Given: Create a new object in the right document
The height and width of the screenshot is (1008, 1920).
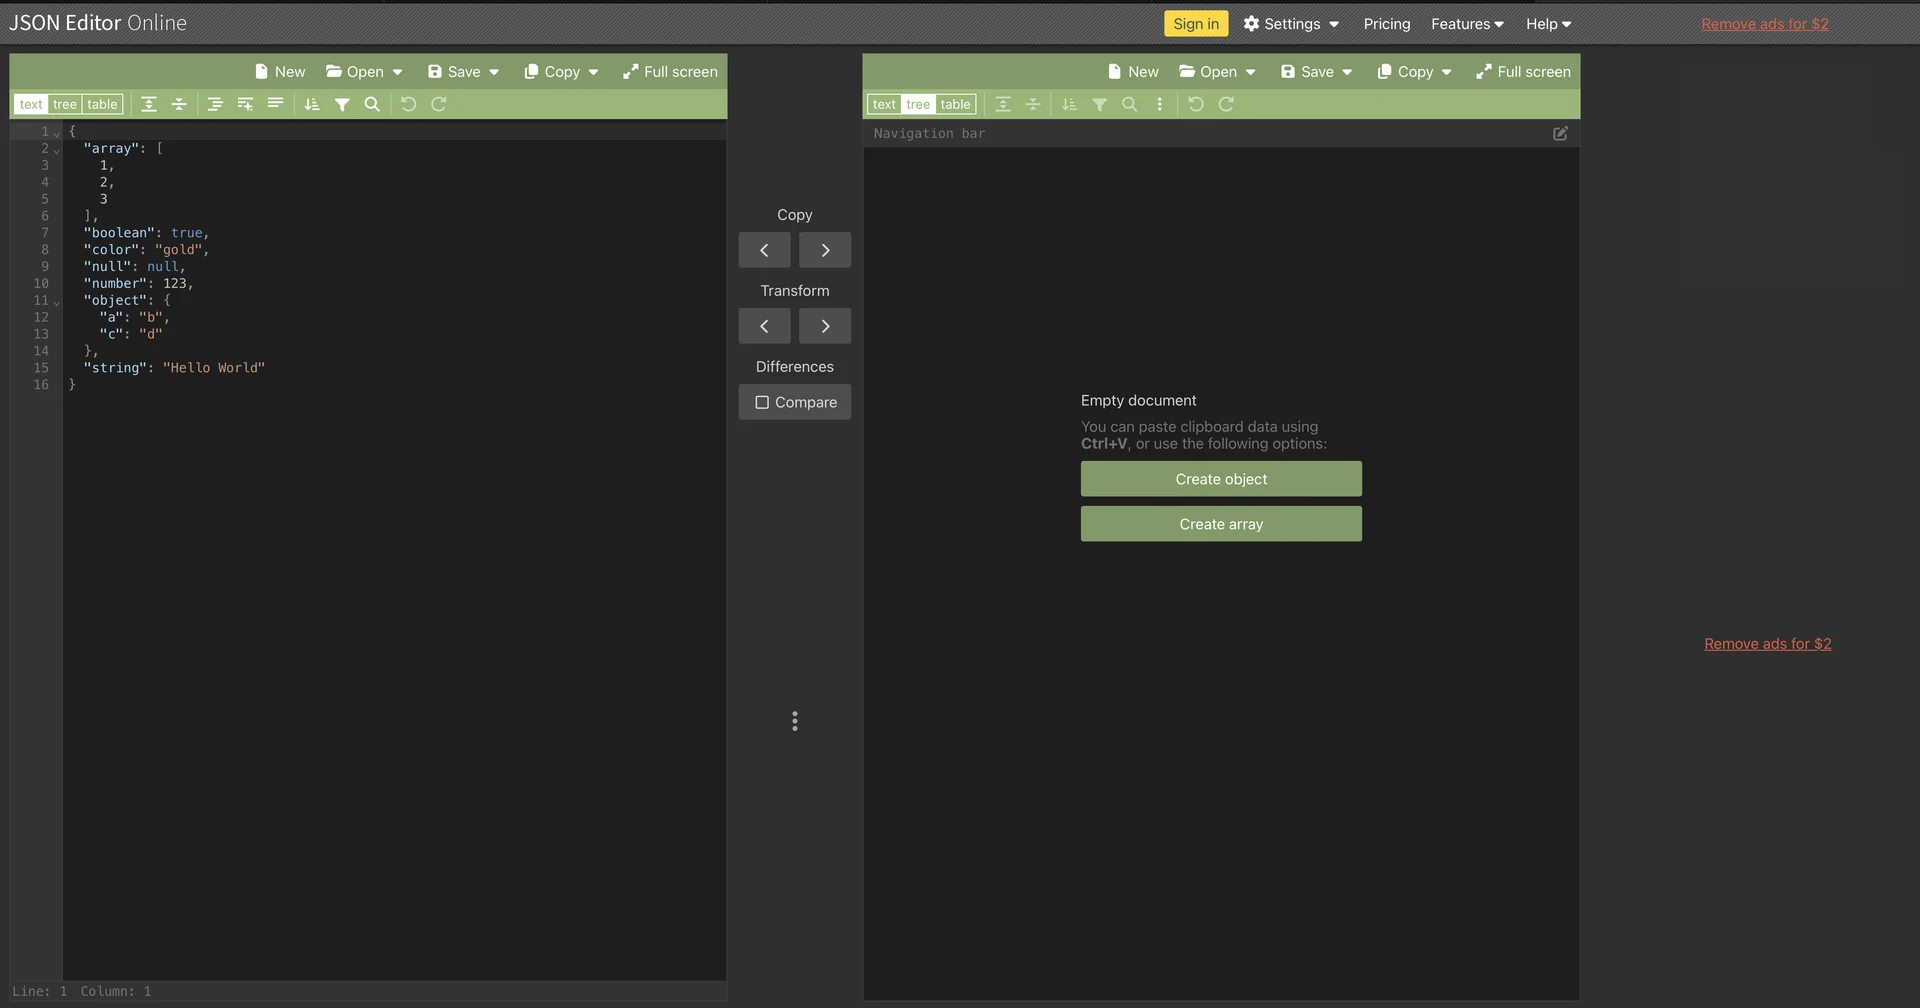Looking at the screenshot, I should [x=1220, y=478].
